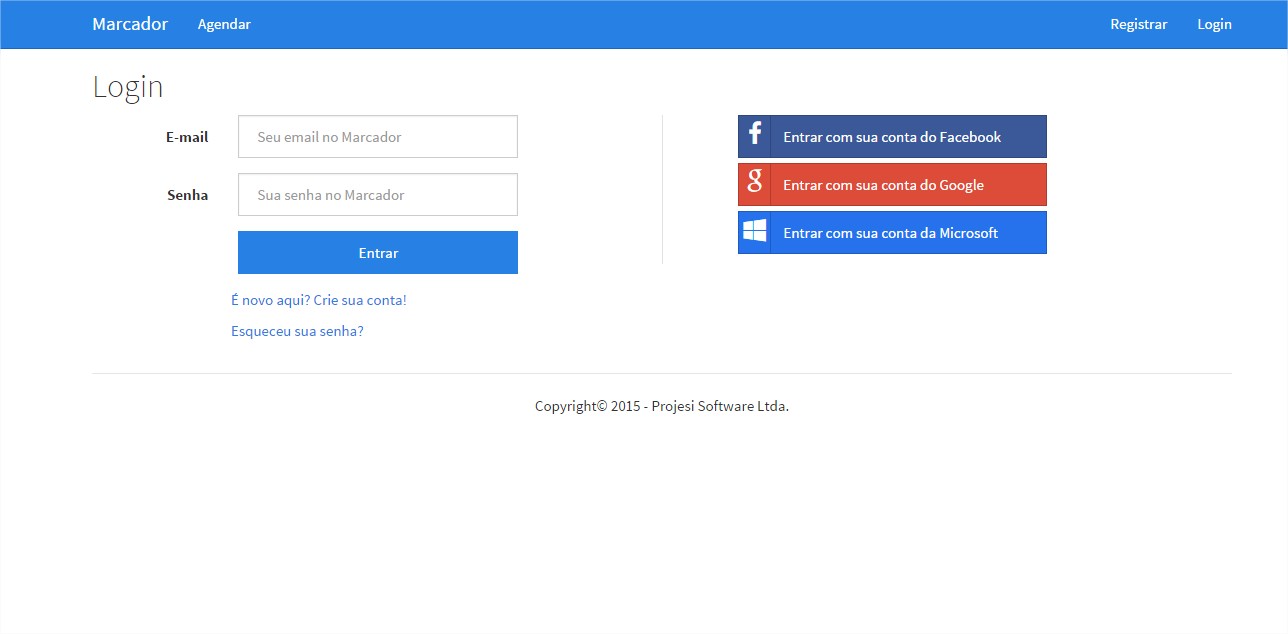This screenshot has width=1288, height=634.
Task: Open the Marcador brand link
Action: [x=130, y=24]
